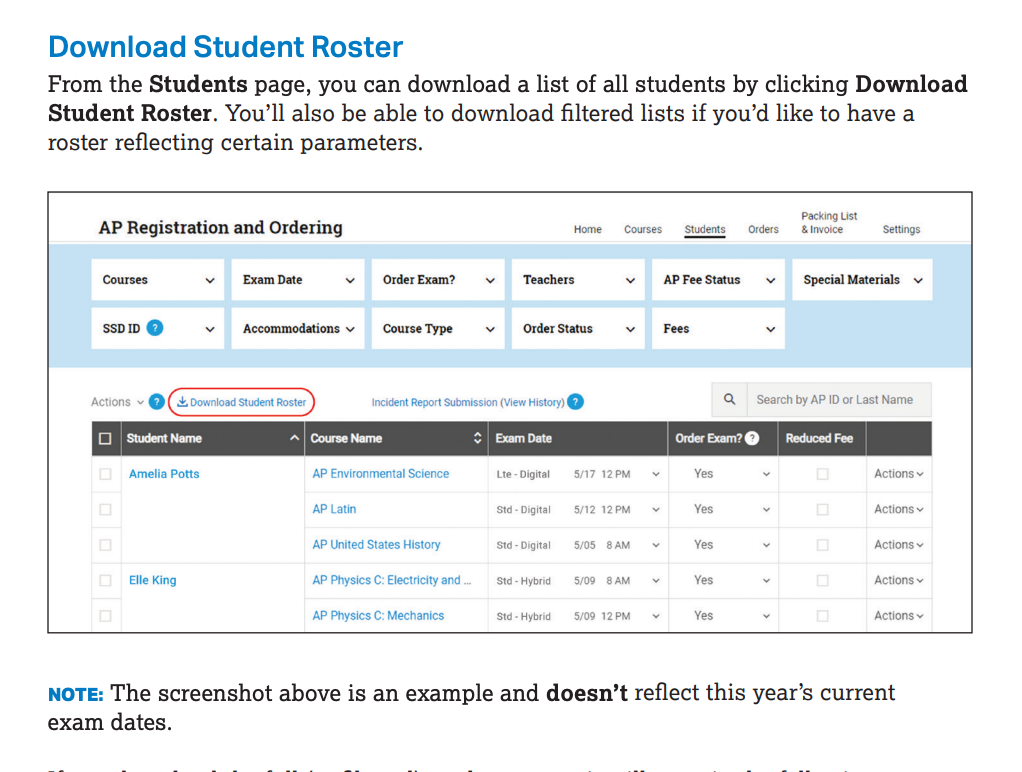Open the Elle King student link
This screenshot has width=1022, height=772.
[x=152, y=580]
